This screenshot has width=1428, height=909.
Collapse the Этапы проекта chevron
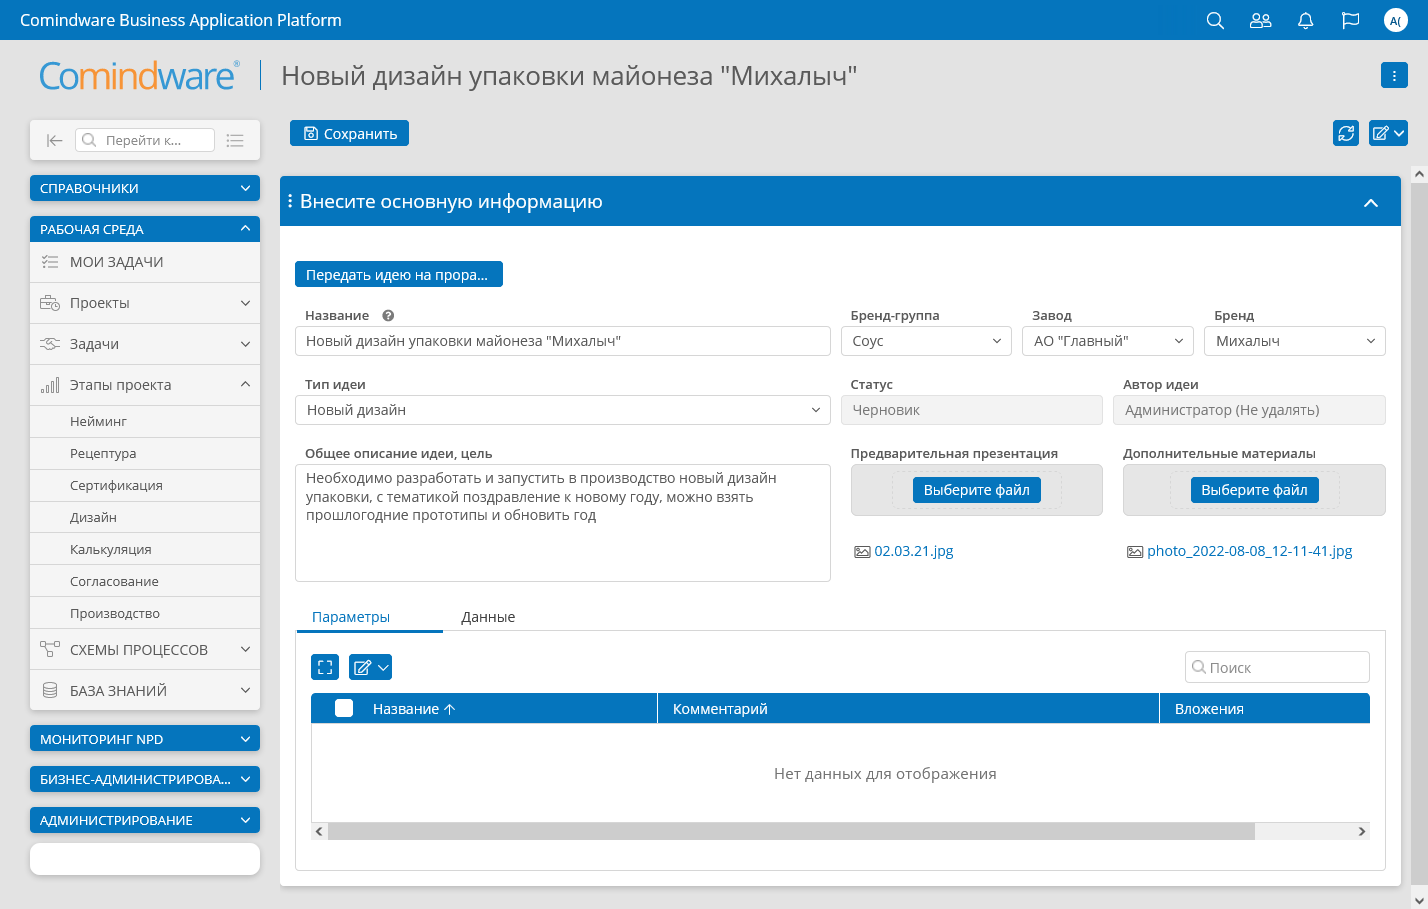(x=245, y=384)
